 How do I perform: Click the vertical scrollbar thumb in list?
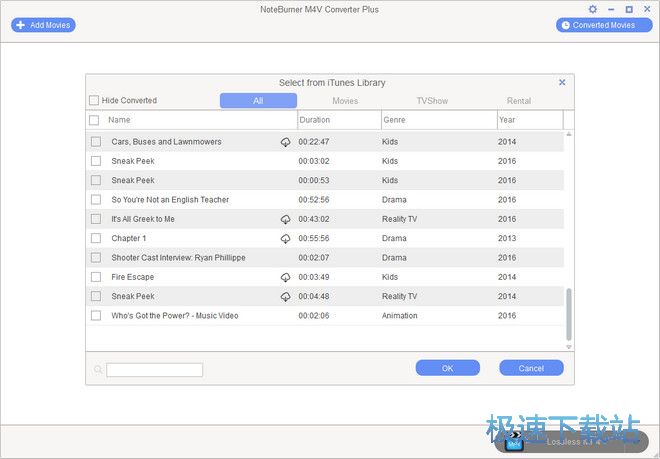570,313
